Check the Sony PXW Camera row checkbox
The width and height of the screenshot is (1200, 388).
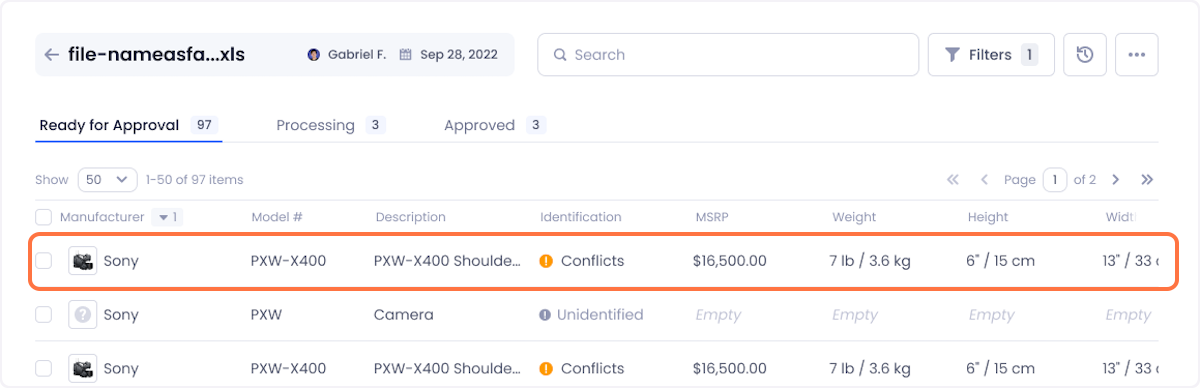43,315
